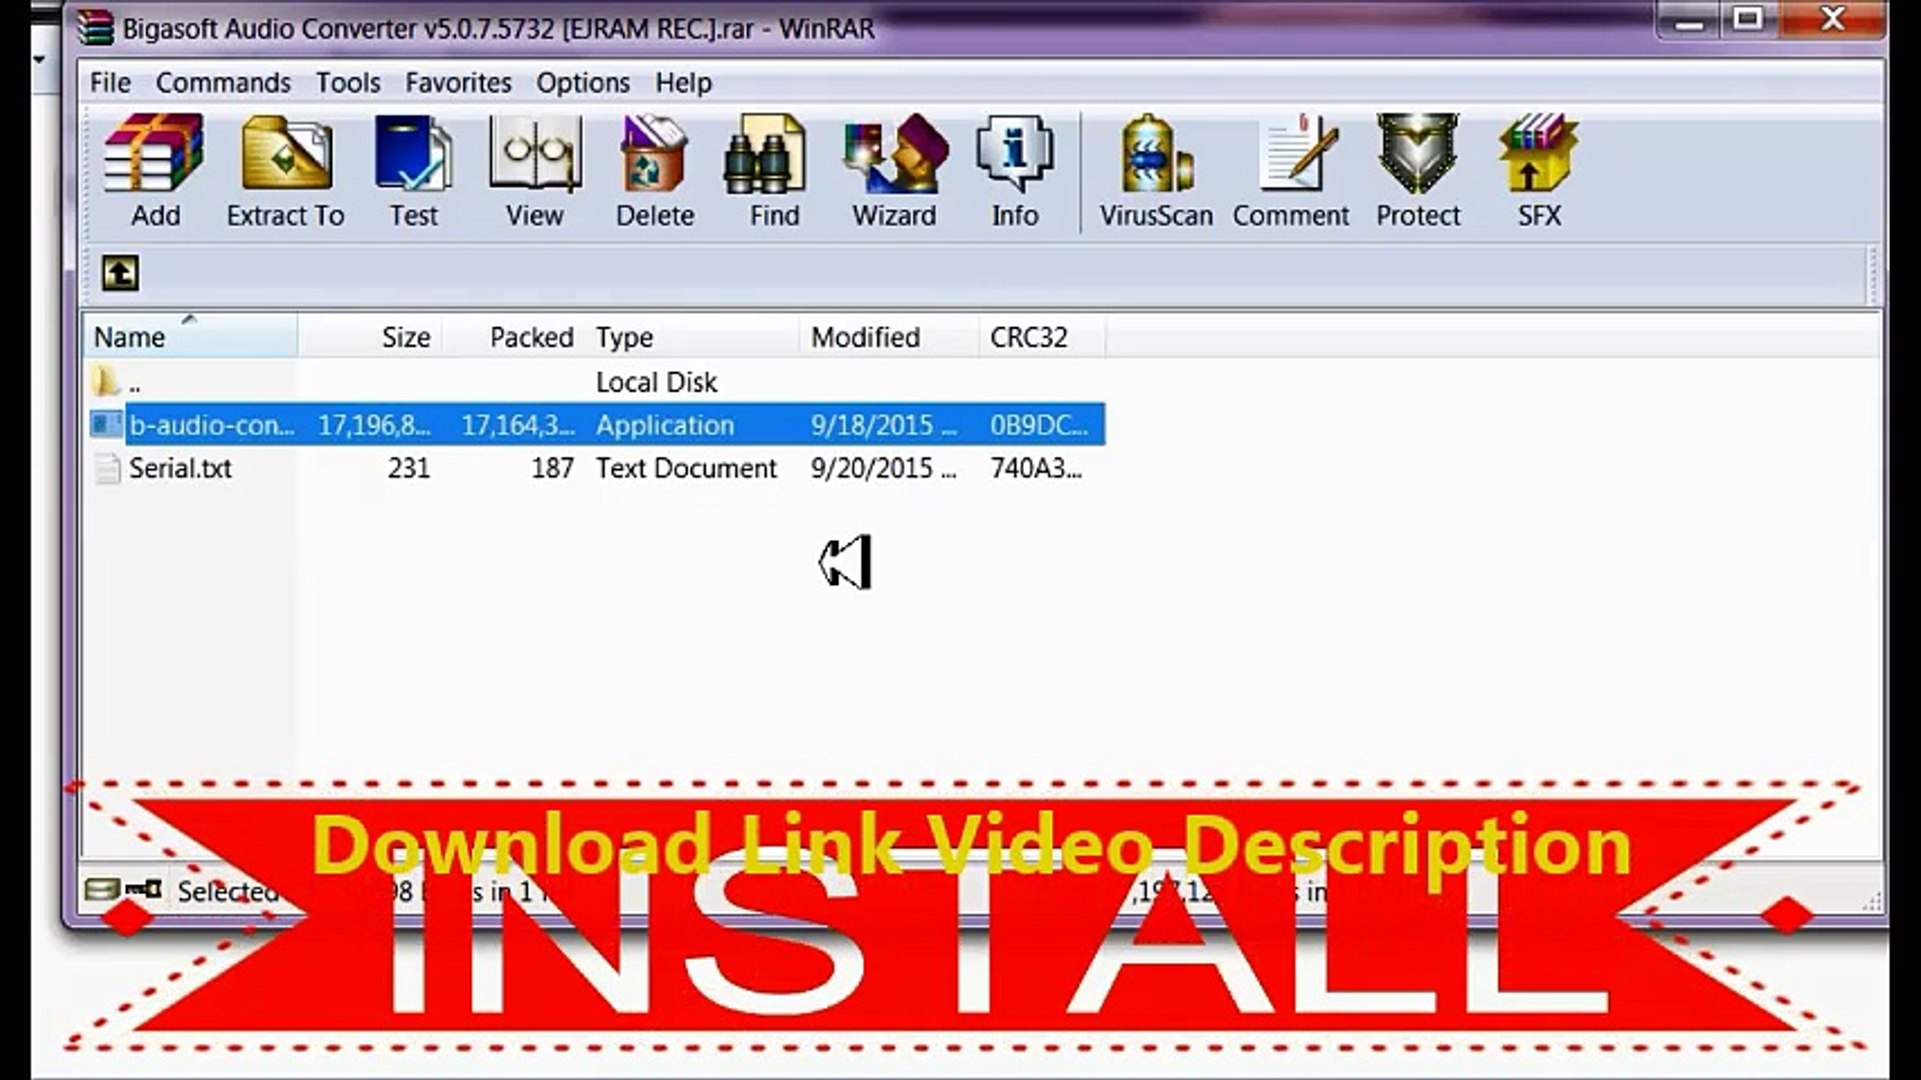Viewport: 1921px width, 1080px height.
Task: Click the 17,196,8... size value
Action: [374, 425]
